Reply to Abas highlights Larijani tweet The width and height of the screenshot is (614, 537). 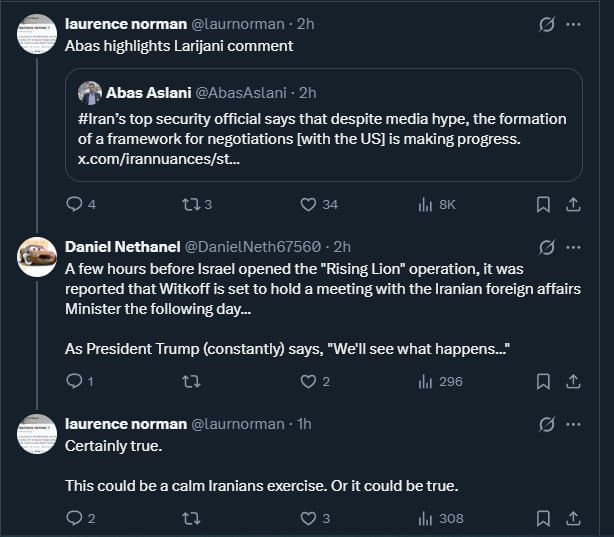pyautogui.click(x=74, y=204)
